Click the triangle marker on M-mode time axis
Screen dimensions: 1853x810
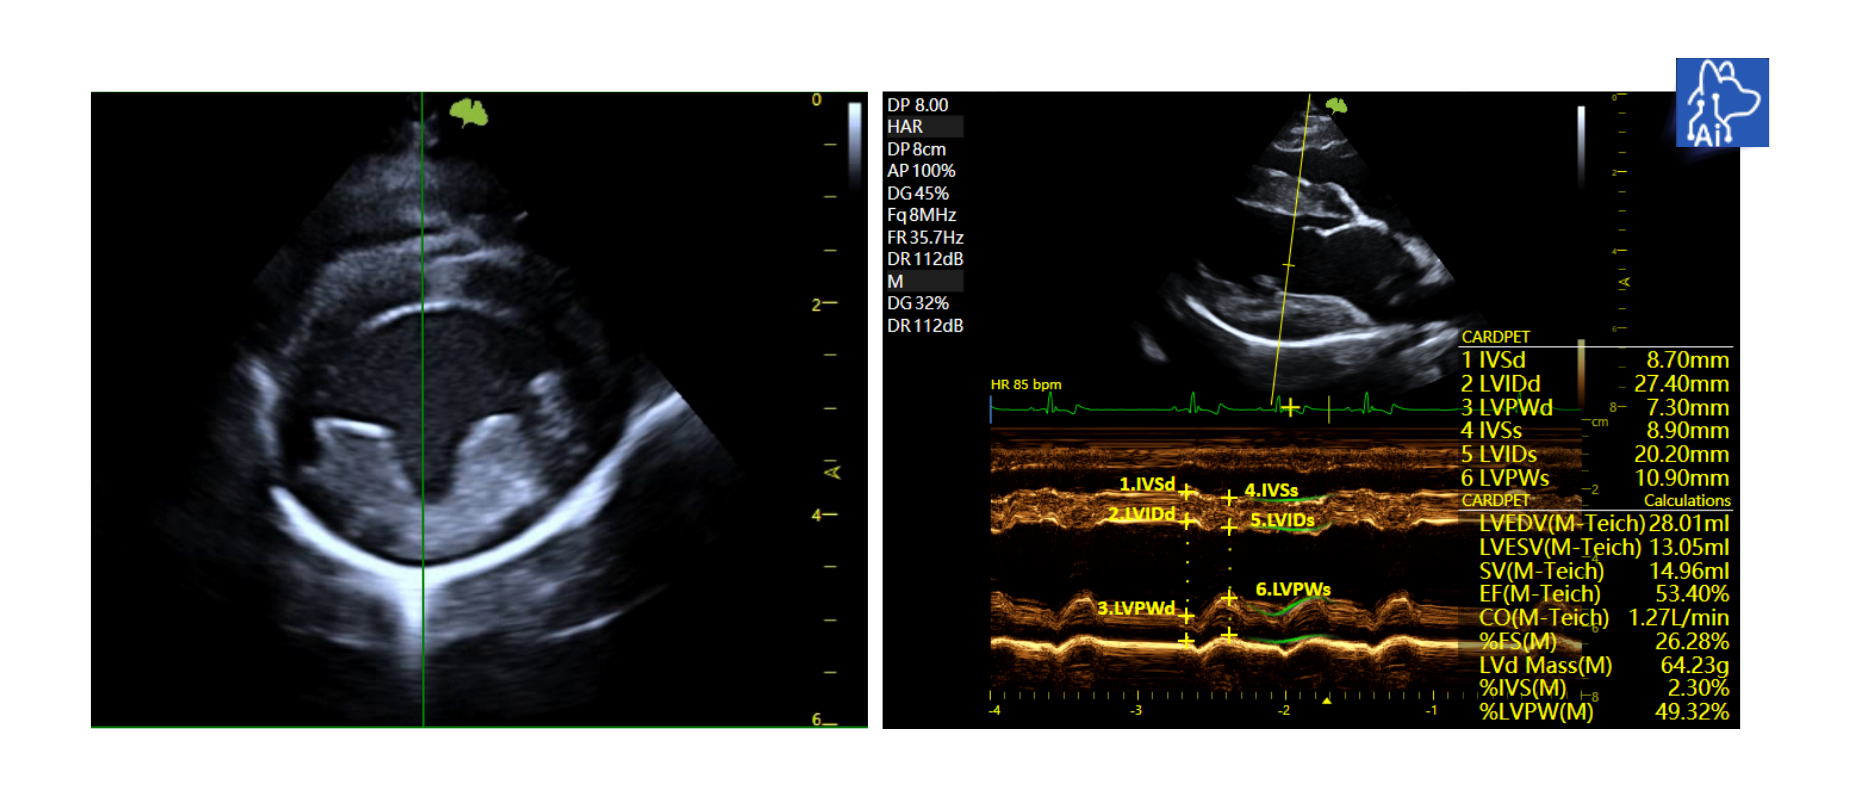point(1326,701)
